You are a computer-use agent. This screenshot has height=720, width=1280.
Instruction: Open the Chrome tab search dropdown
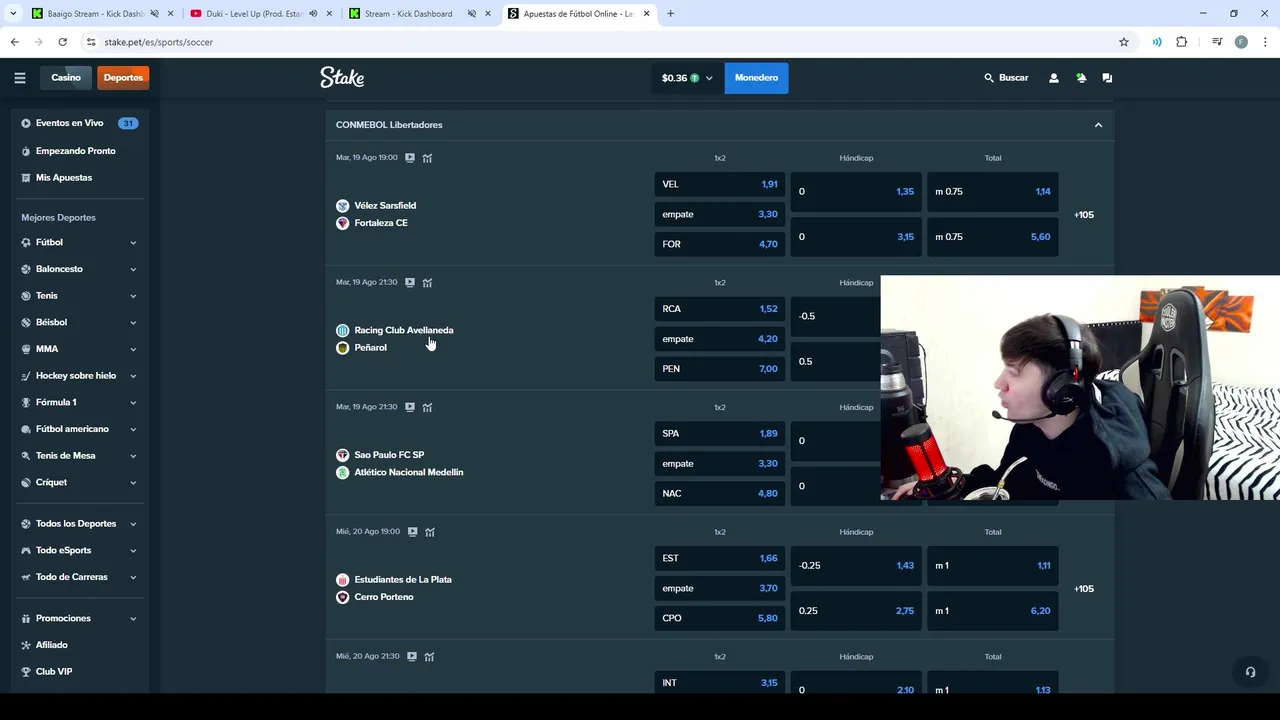pos(13,14)
